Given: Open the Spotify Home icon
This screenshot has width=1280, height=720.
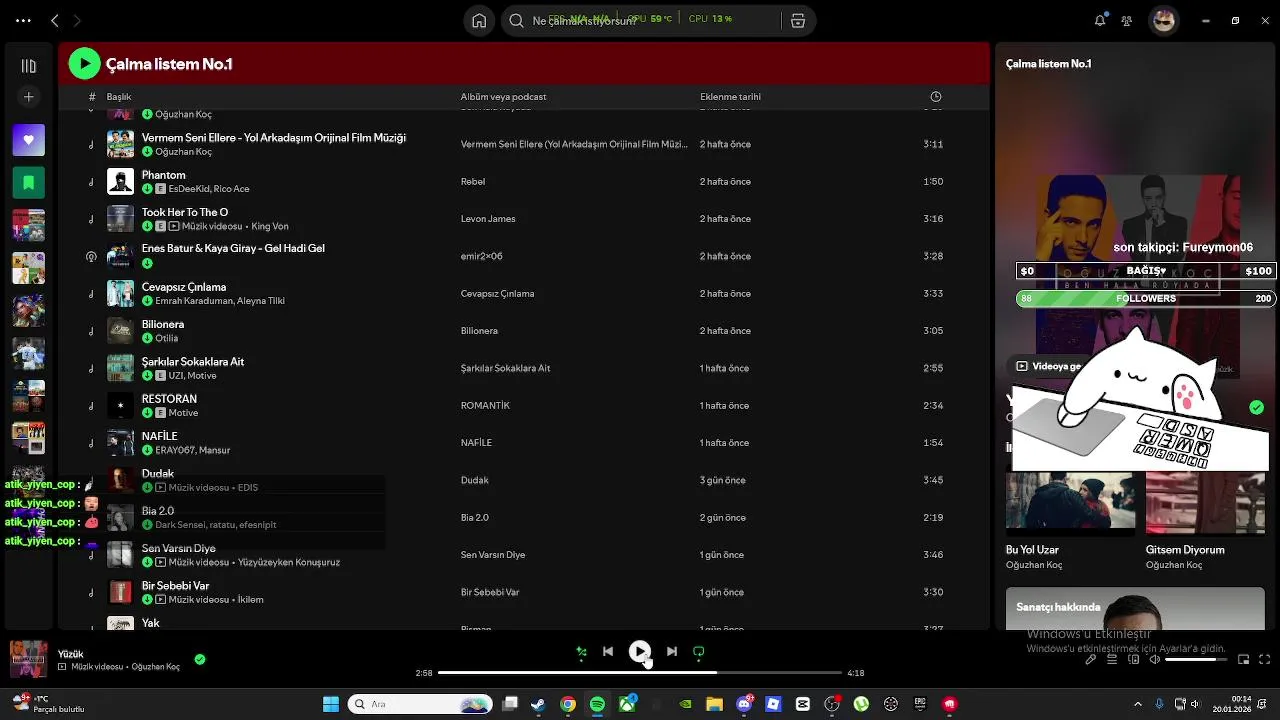Looking at the screenshot, I should (x=479, y=20).
